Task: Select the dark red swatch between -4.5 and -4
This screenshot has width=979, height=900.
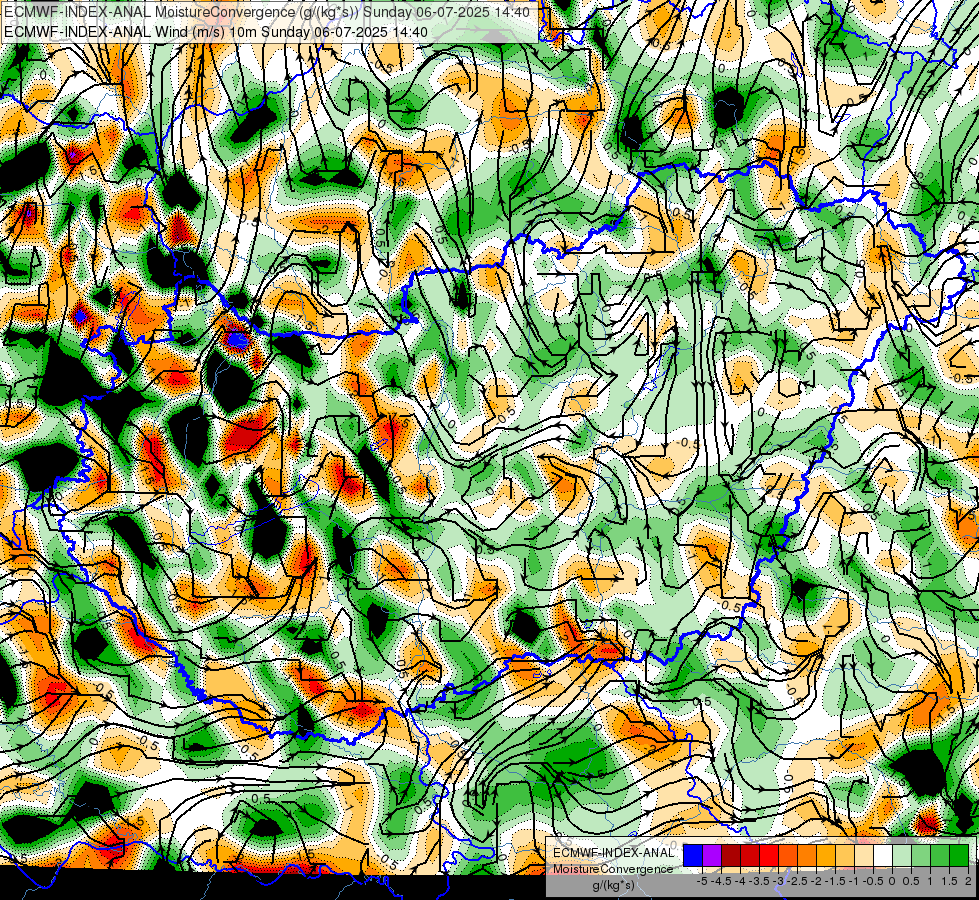Action: pyautogui.click(x=731, y=856)
